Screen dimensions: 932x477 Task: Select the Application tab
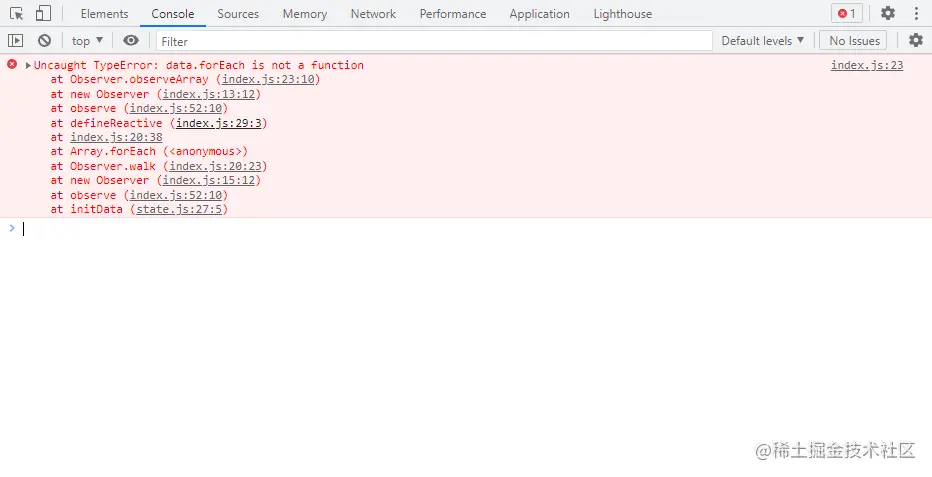click(539, 14)
